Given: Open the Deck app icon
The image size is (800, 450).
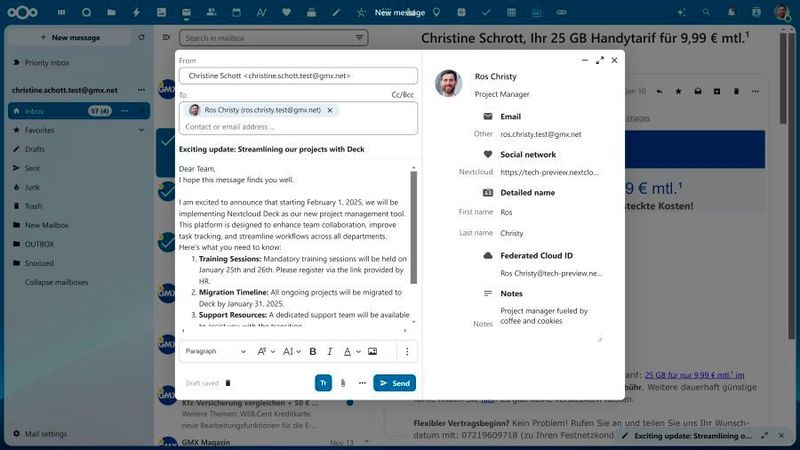Looking at the screenshot, I should (311, 12).
